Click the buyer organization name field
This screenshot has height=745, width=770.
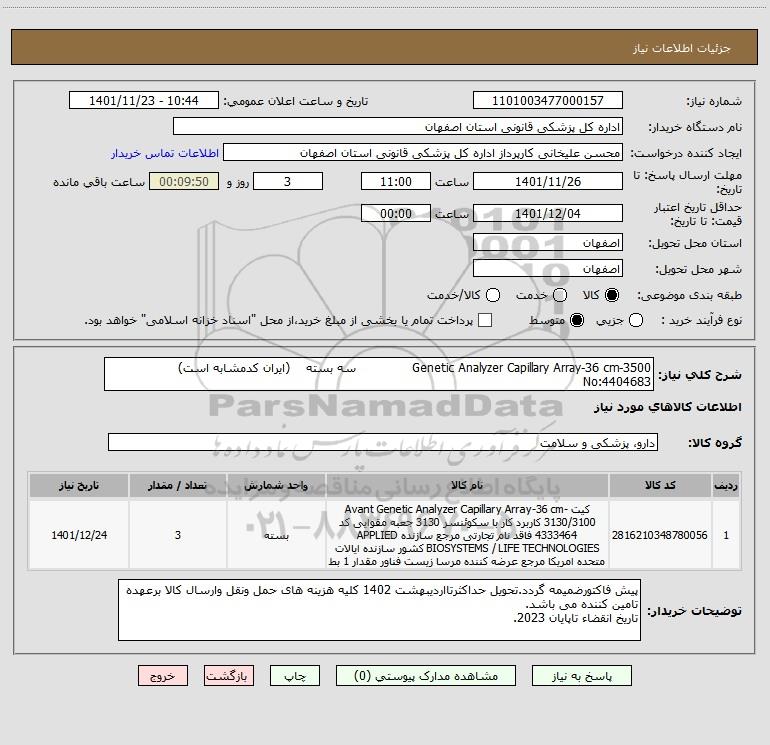[x=398, y=127]
